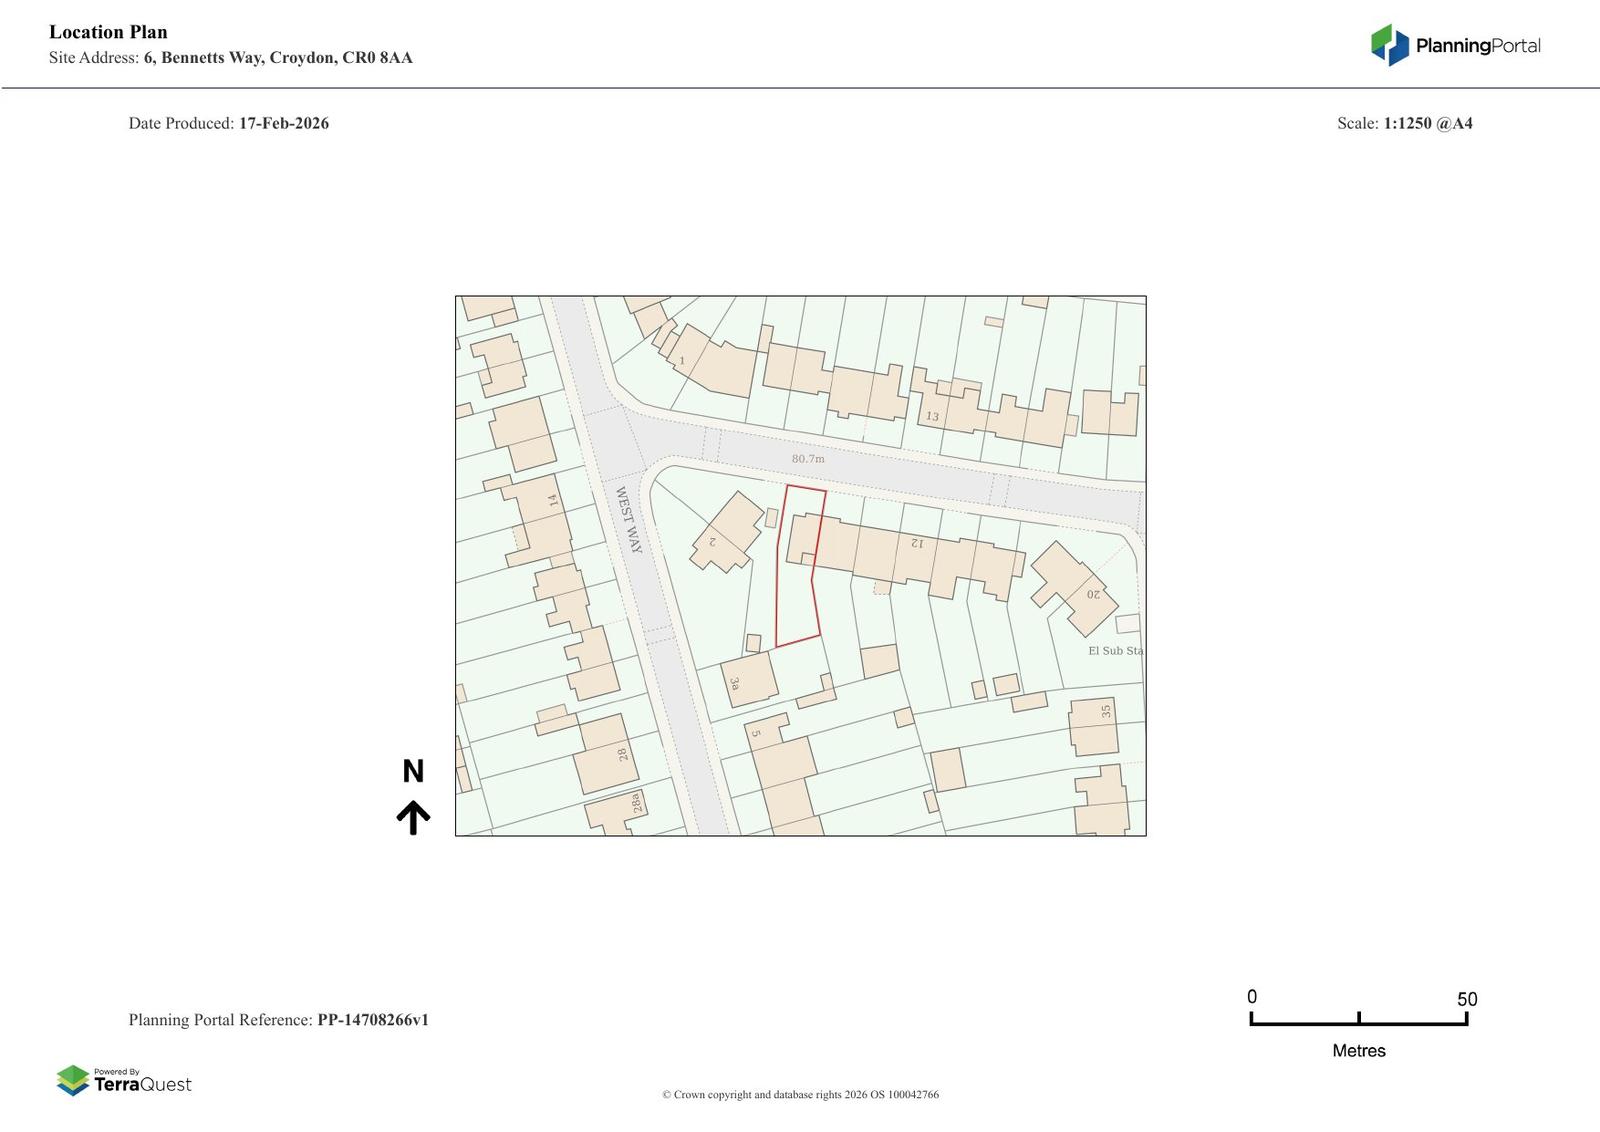Screen dimensions: 1600x1132
Task: Click the TerraQuest logo icon
Action: (73, 1080)
